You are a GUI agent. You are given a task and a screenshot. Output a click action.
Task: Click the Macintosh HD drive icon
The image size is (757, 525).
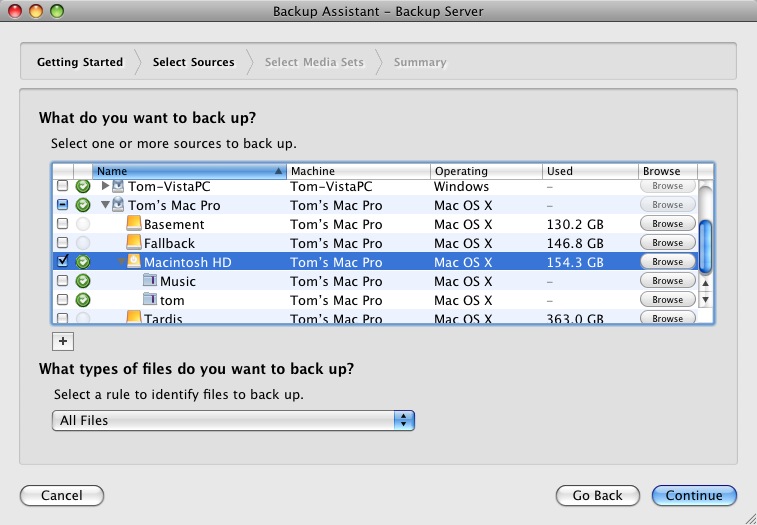click(134, 261)
